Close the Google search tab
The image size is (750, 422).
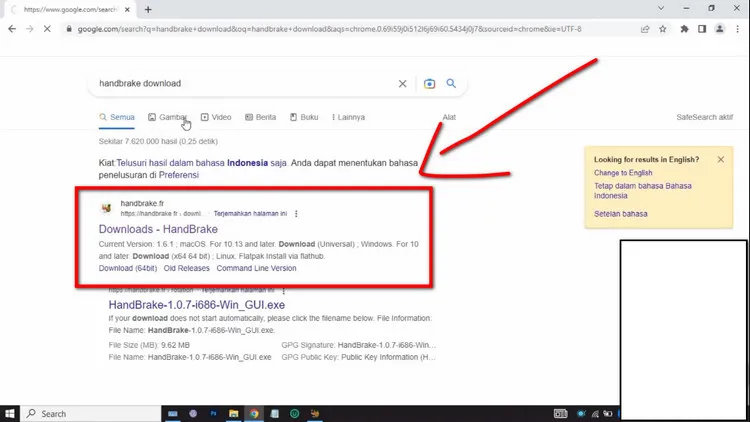point(127,10)
